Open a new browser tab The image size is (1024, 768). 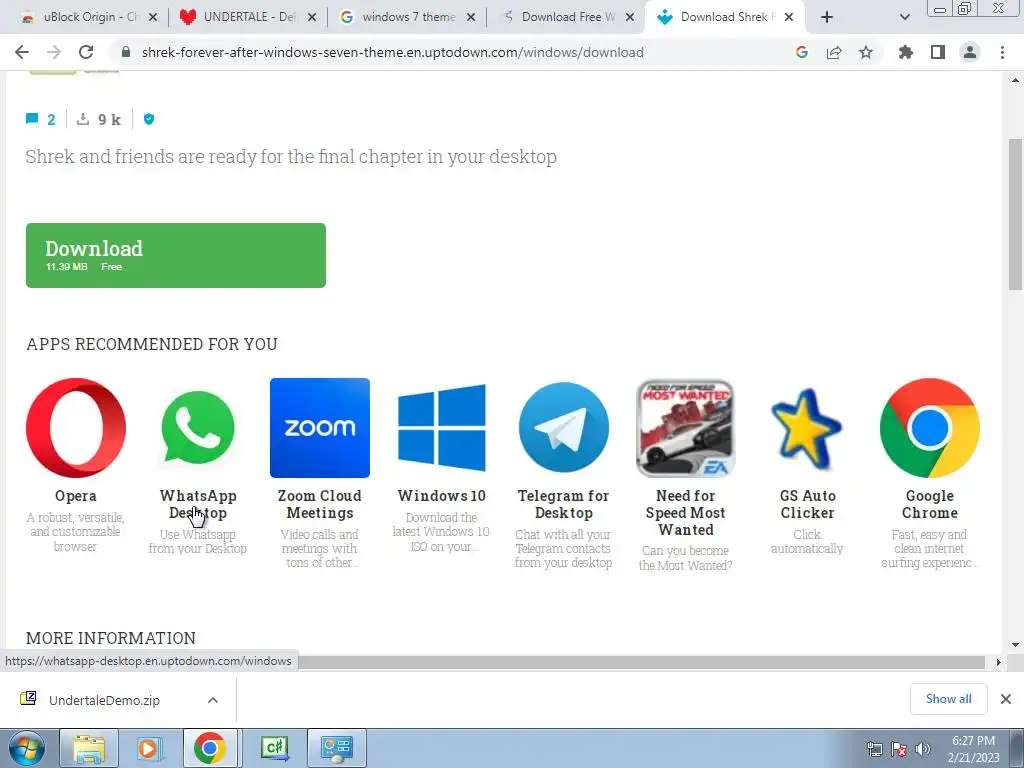(827, 17)
